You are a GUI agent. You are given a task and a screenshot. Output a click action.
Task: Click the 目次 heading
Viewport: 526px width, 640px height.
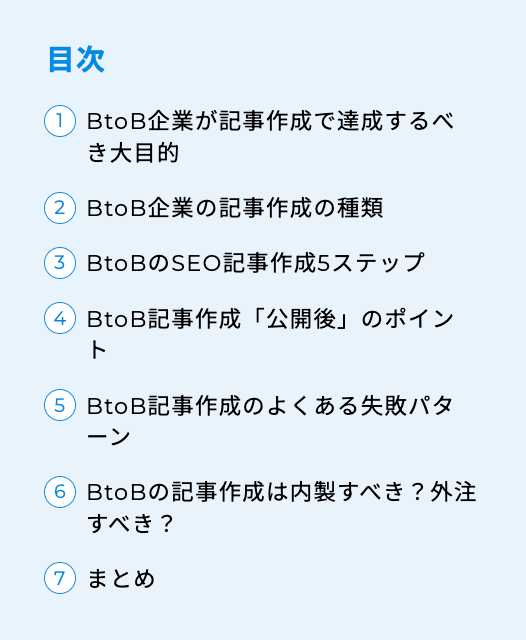coord(76,60)
